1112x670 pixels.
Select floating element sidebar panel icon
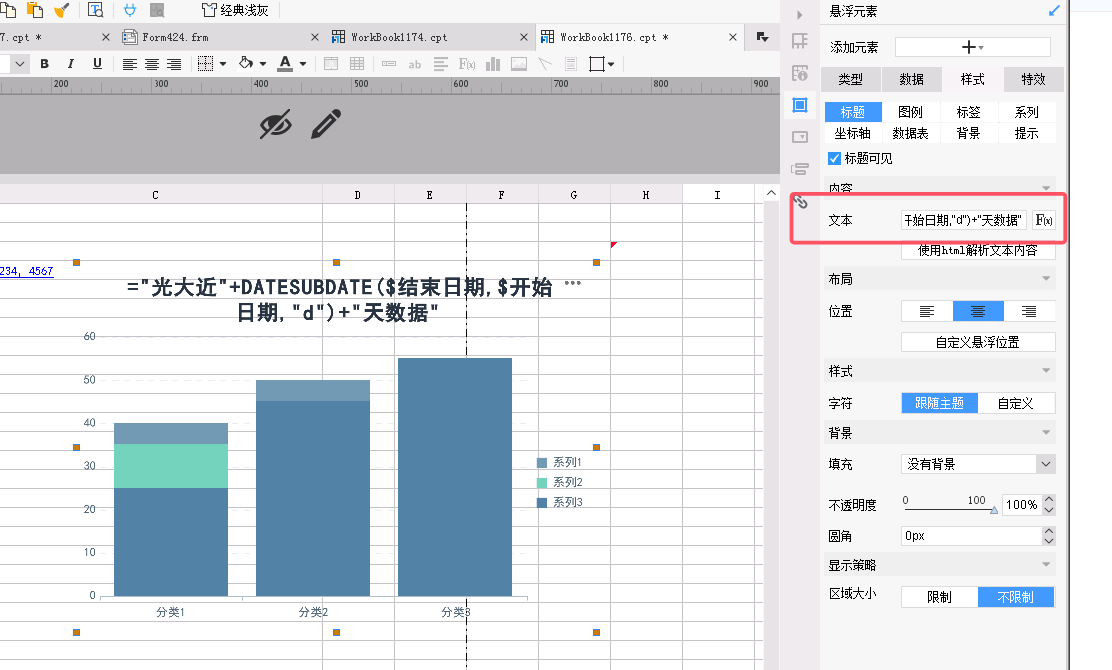pyautogui.click(x=800, y=105)
